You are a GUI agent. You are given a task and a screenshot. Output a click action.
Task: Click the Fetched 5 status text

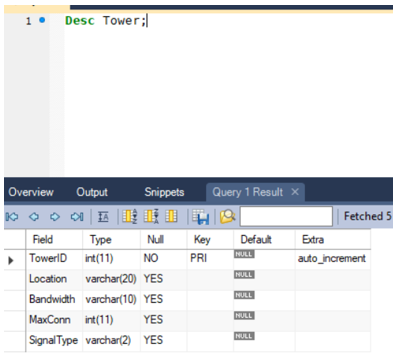pos(368,216)
